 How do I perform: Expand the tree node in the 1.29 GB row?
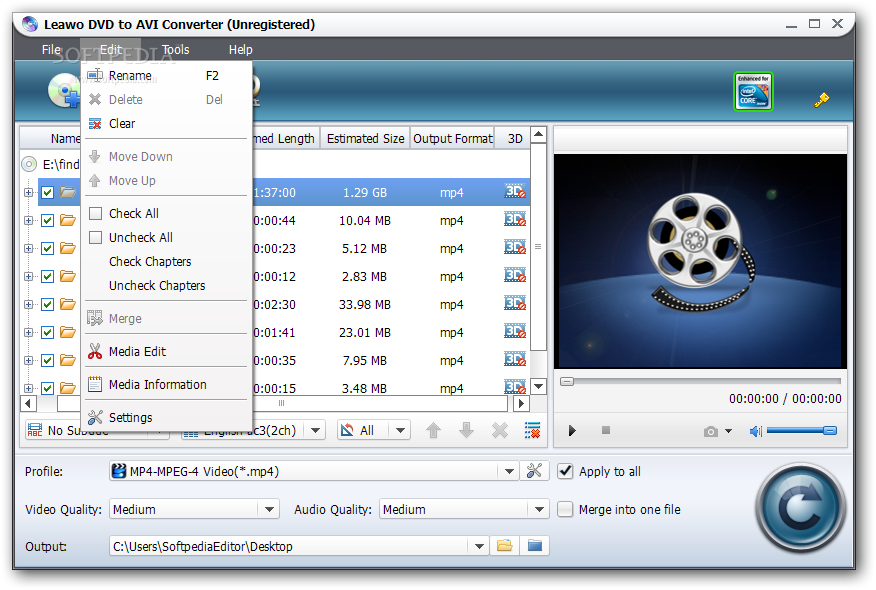(28, 192)
